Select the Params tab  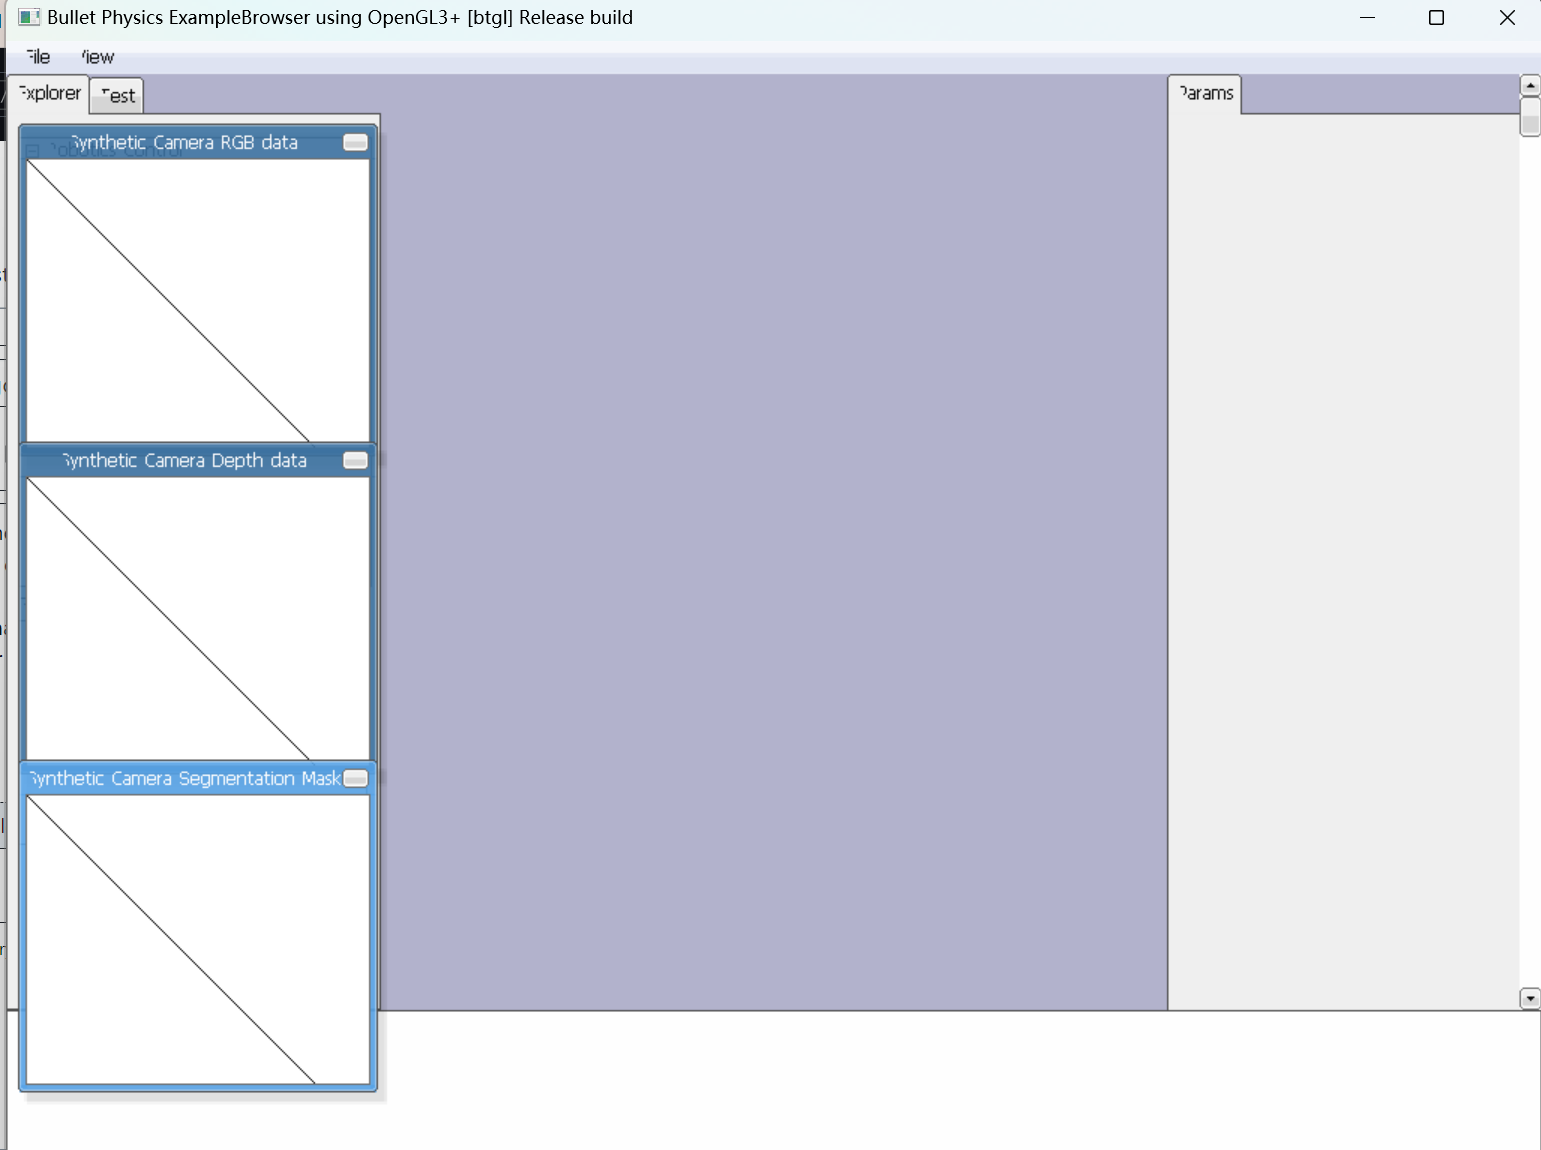point(1204,93)
